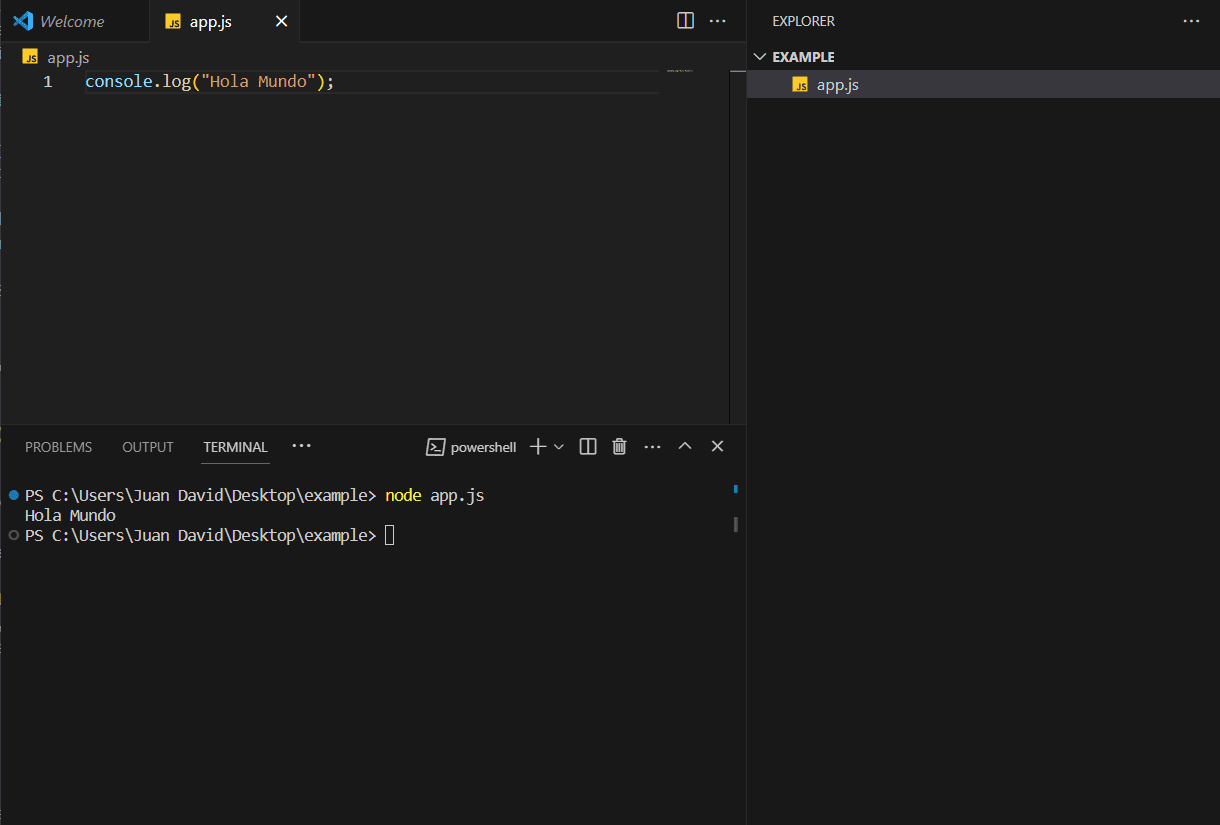Open a new integrated terminal
Image resolution: width=1220 pixels, height=825 pixels.
point(536,446)
